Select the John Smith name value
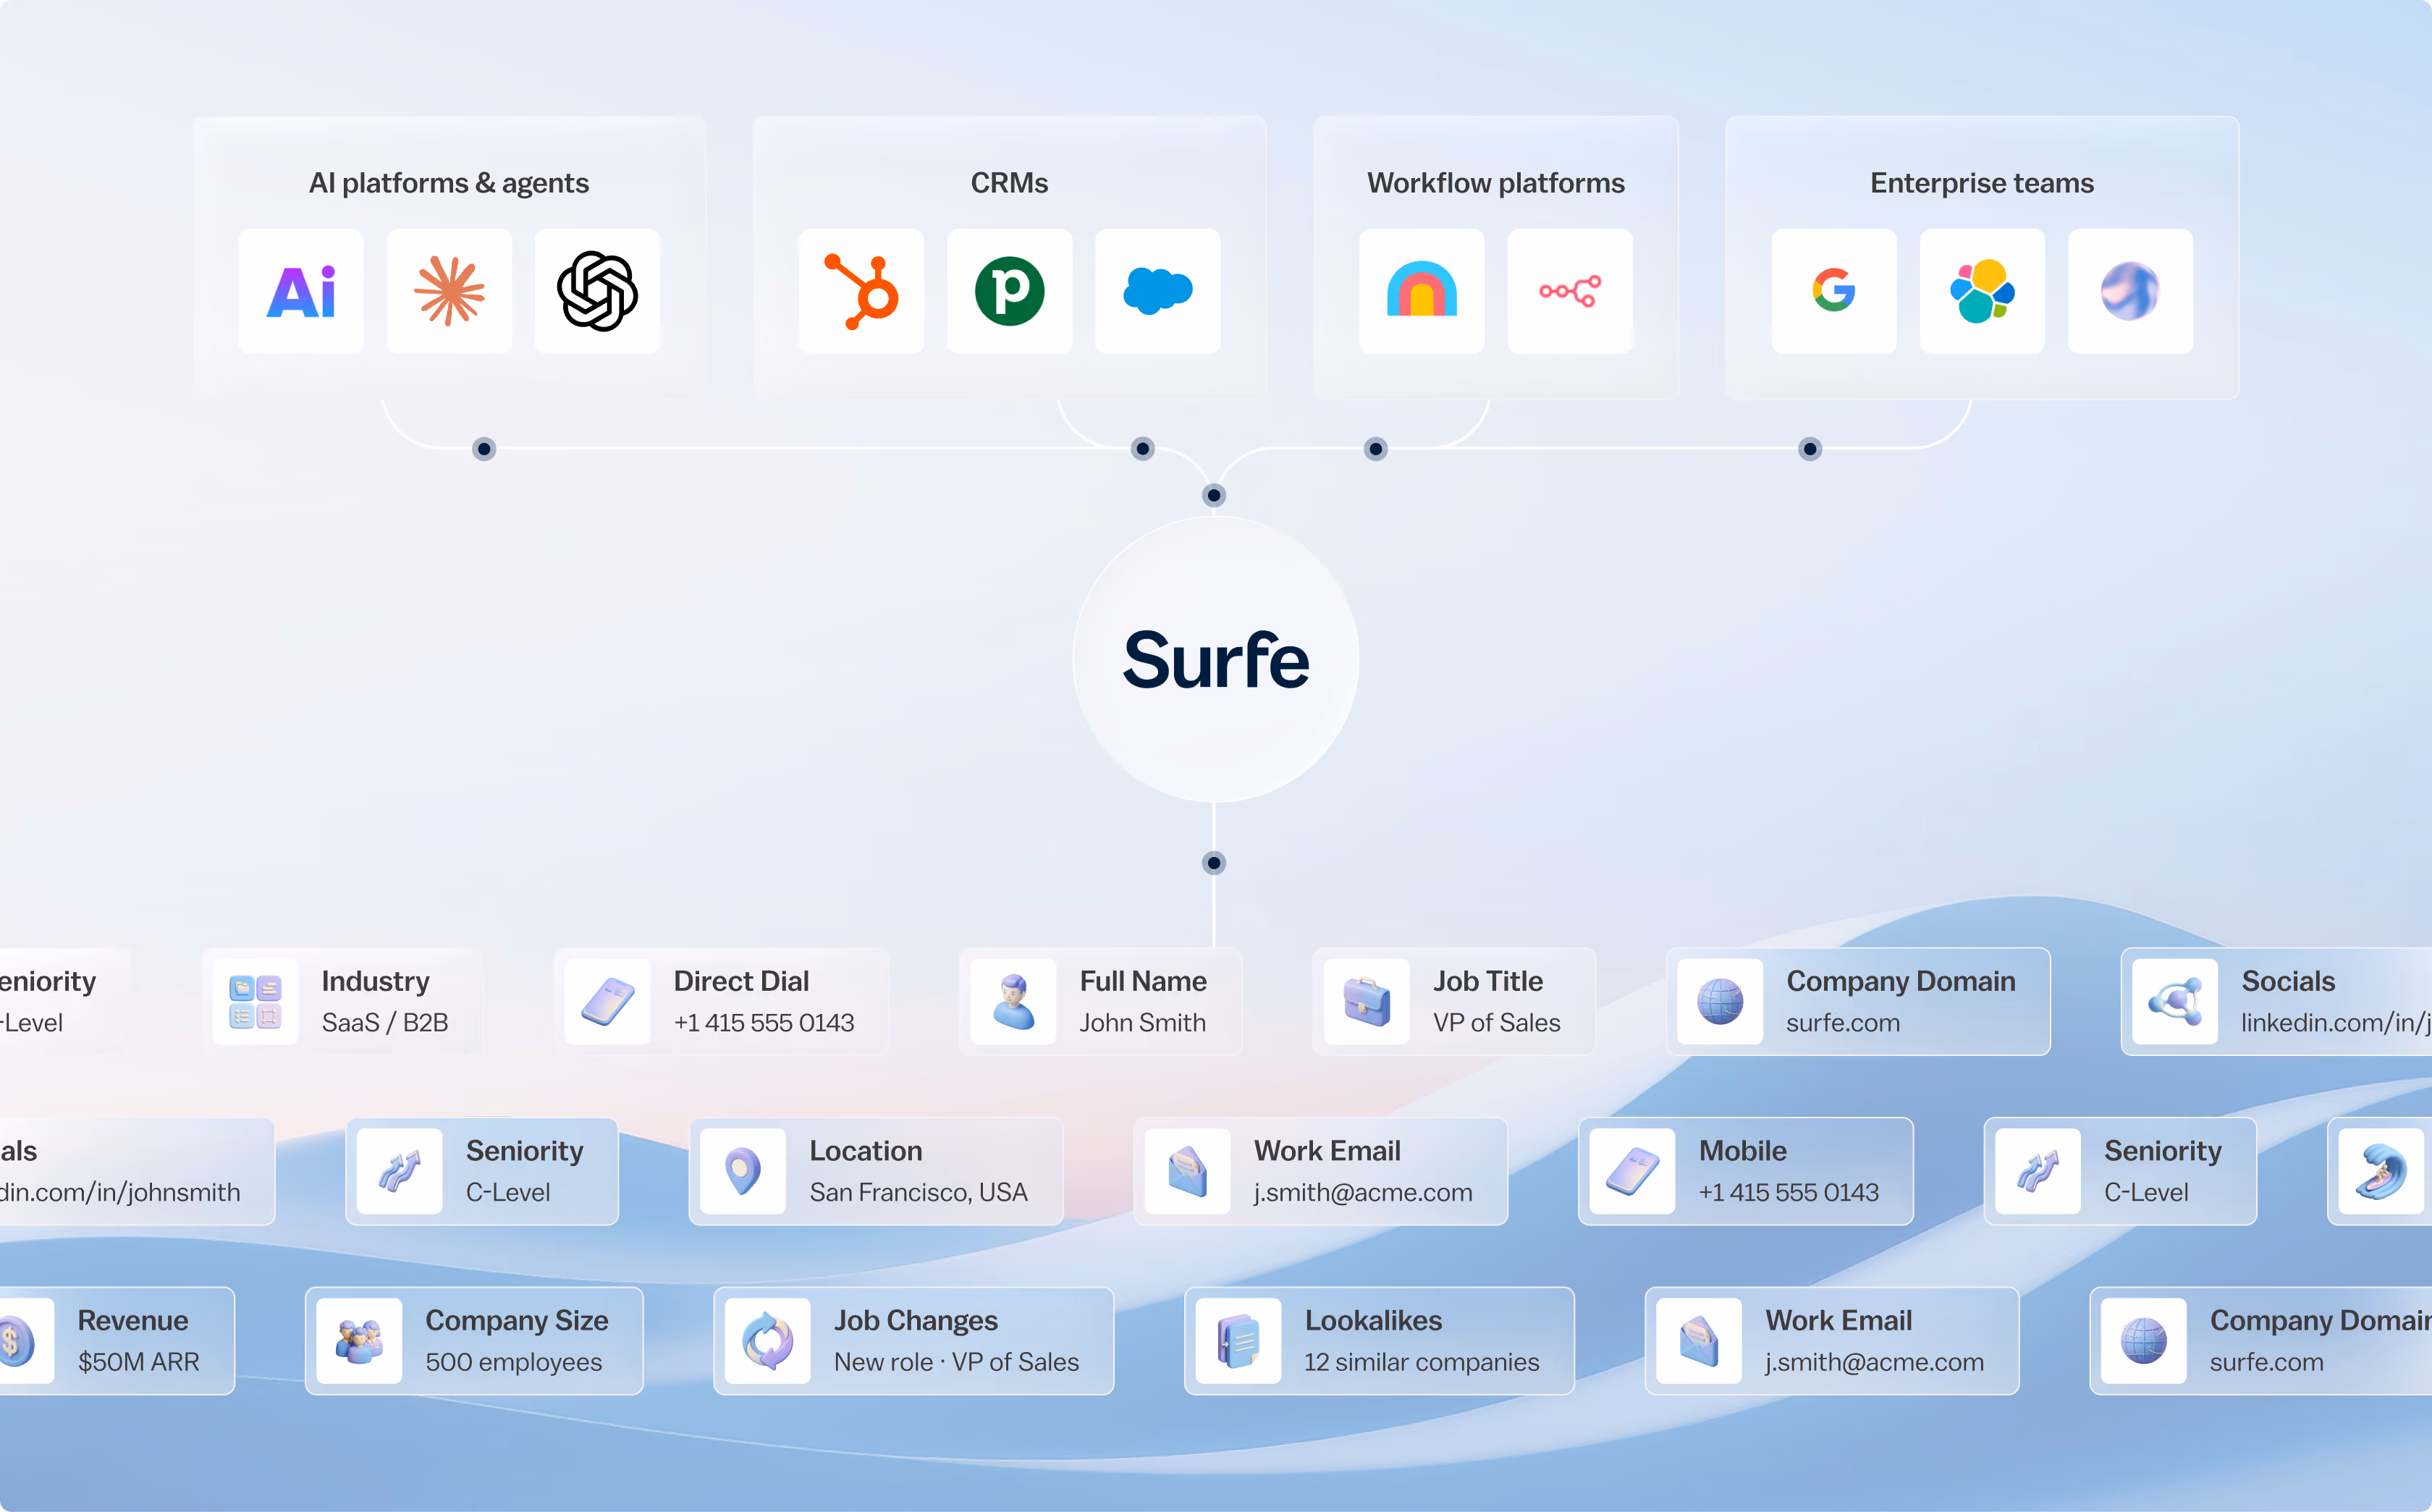Screen dimensions: 2432x1512 click(x=1143, y=1023)
